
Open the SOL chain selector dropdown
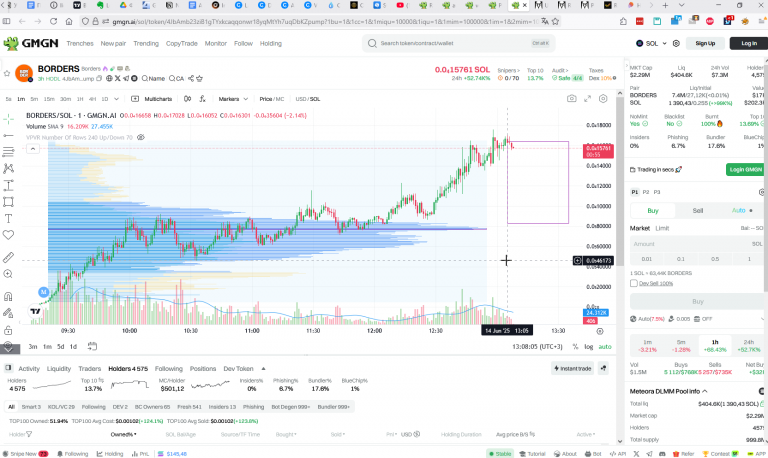coord(651,43)
